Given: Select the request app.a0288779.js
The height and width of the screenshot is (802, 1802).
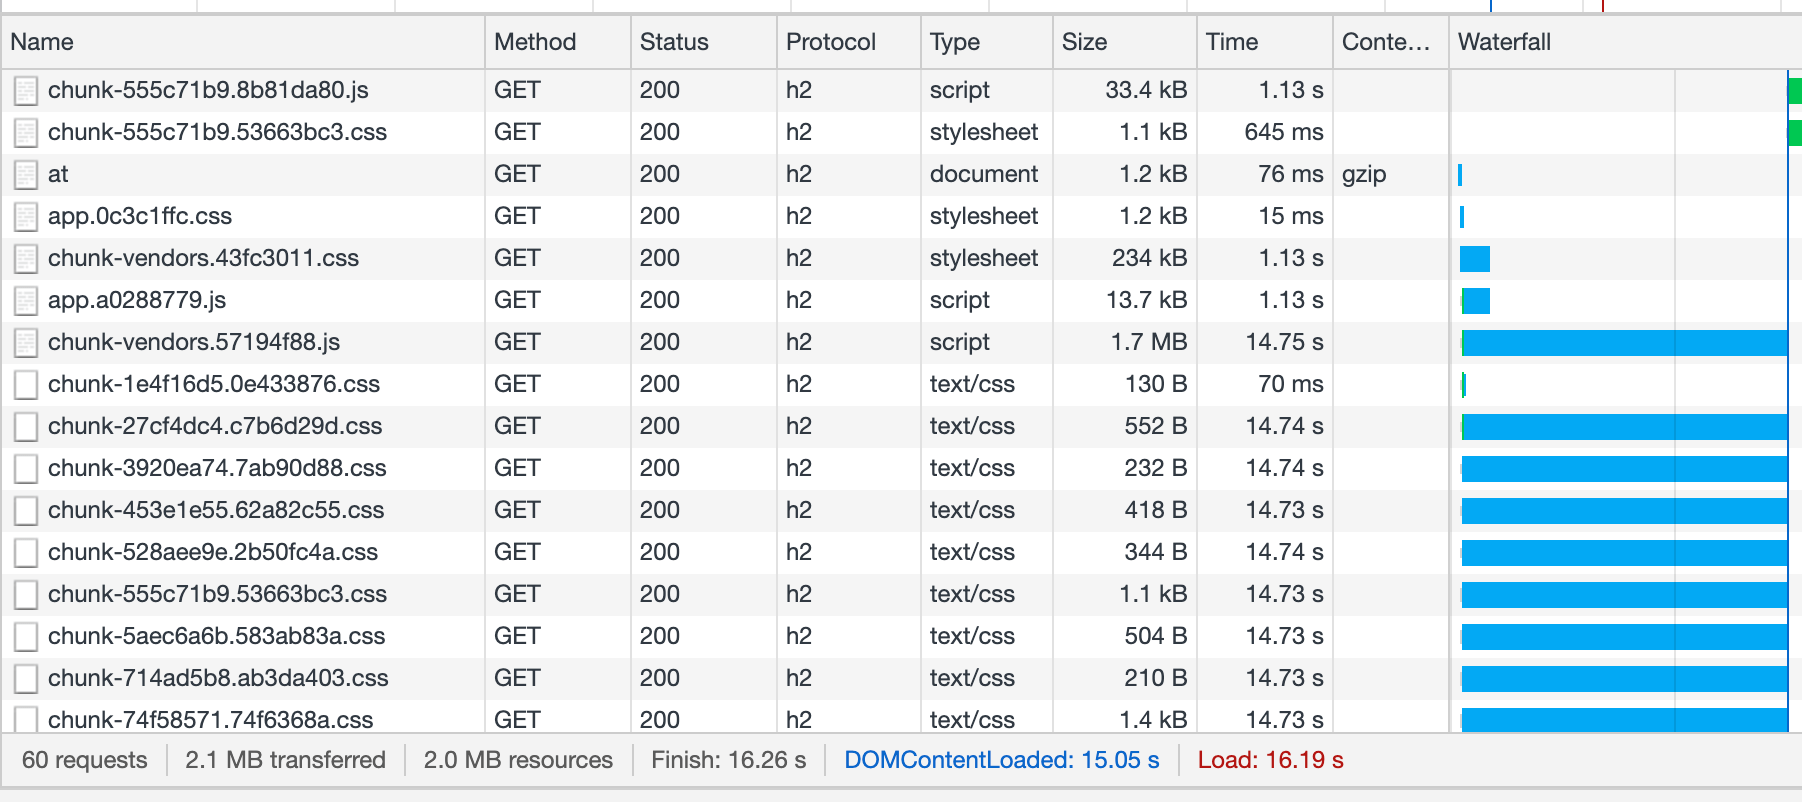Looking at the screenshot, I should (x=137, y=300).
